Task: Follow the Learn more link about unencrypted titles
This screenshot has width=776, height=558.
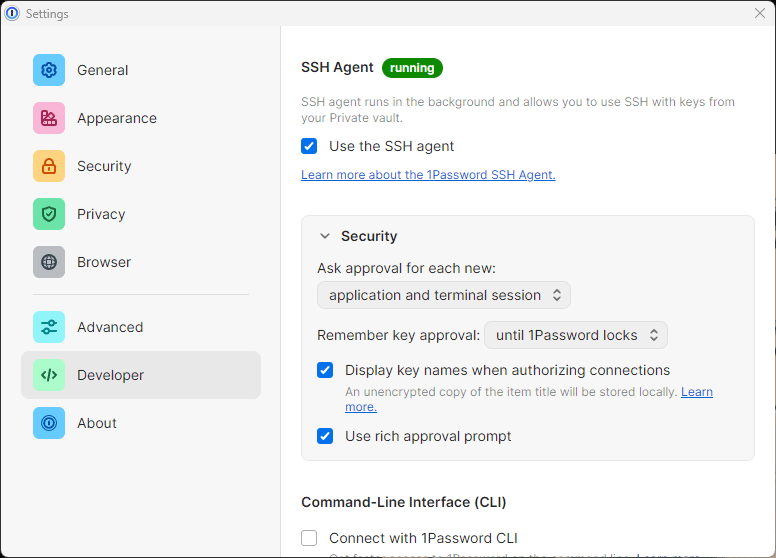Action: coord(697,392)
